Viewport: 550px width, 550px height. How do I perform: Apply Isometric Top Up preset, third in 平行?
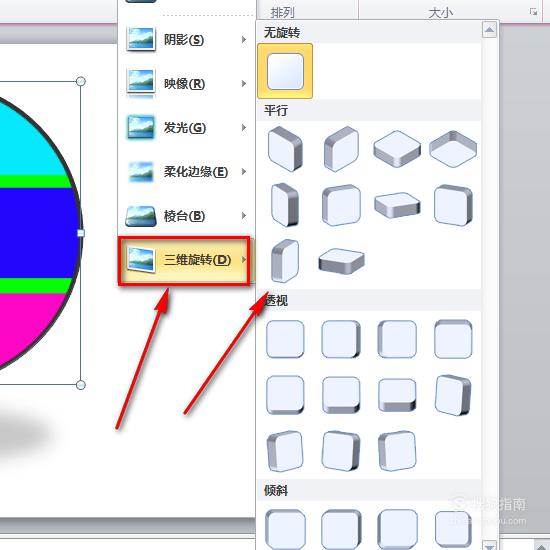point(397,149)
